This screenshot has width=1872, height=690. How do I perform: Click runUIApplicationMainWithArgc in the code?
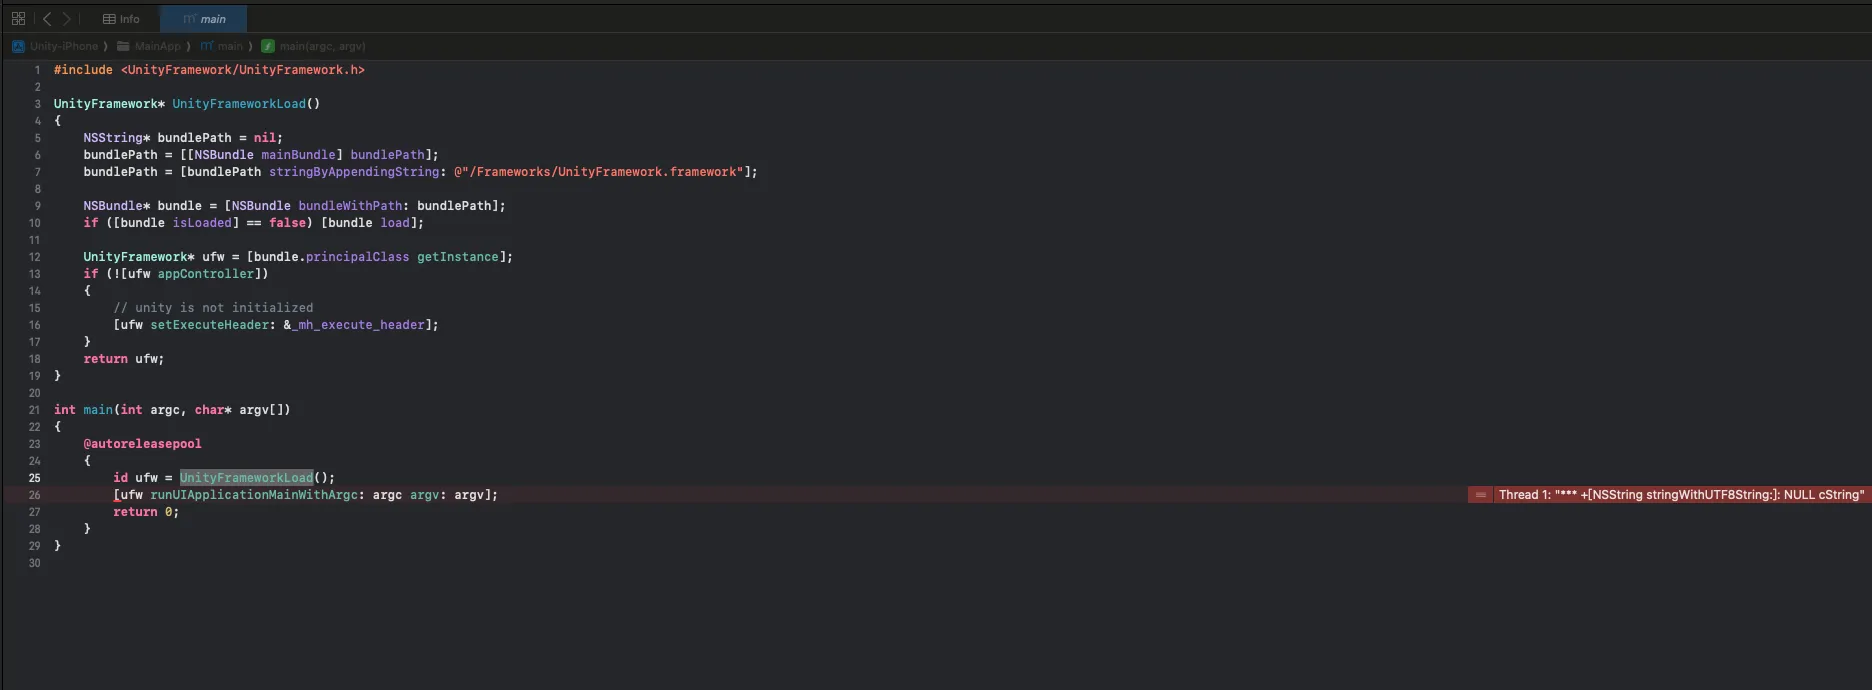coord(254,495)
